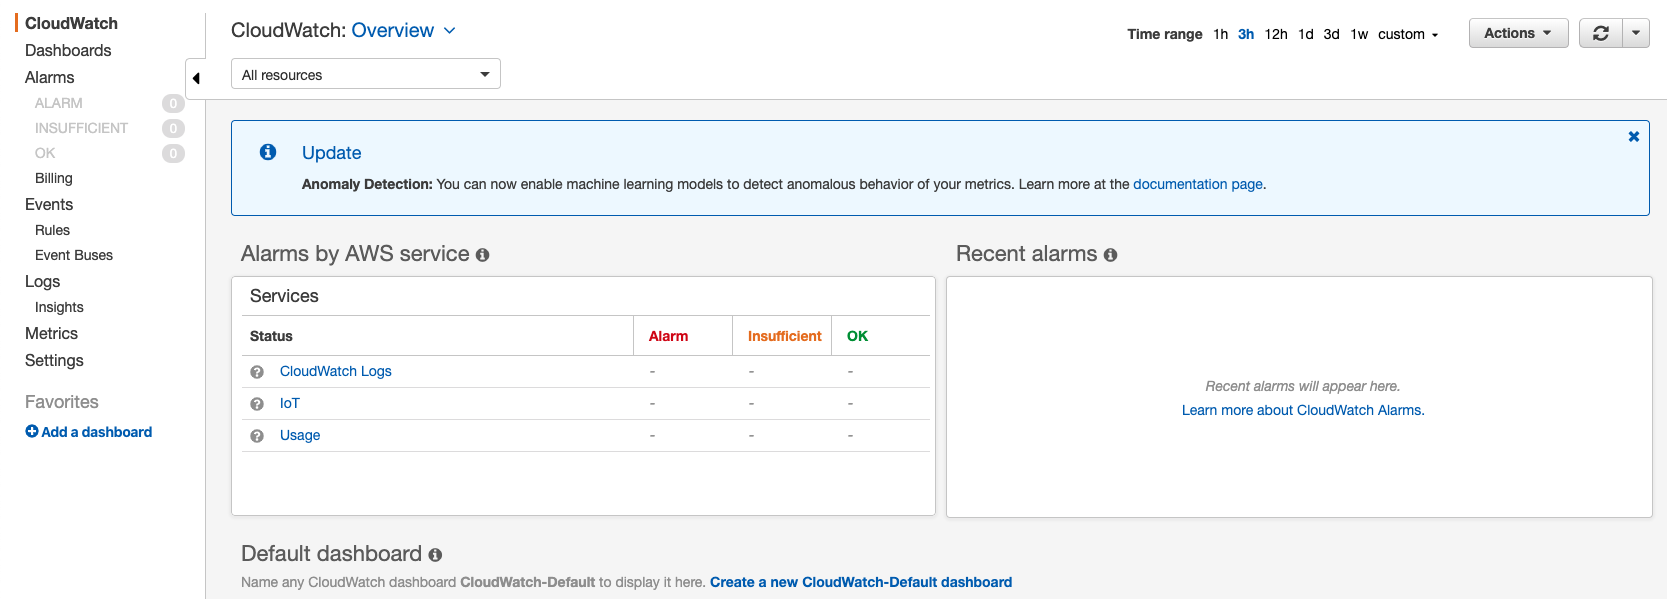The height and width of the screenshot is (599, 1667).
Task: Open Logs in the sidebar
Action: click(43, 281)
